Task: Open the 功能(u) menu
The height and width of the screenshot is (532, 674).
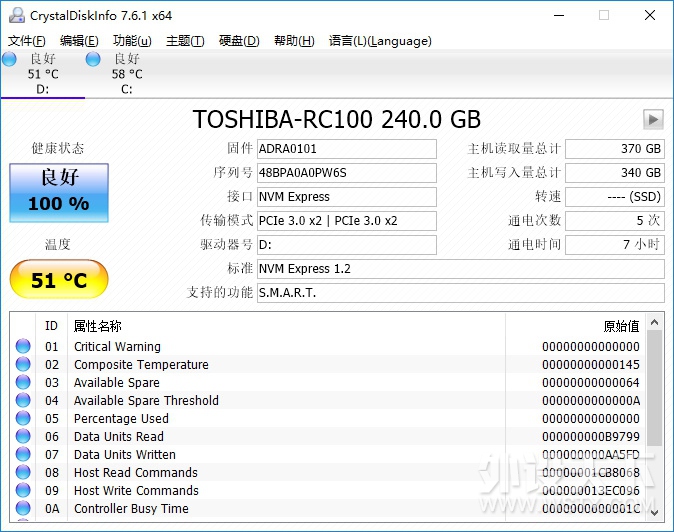Action: point(132,41)
